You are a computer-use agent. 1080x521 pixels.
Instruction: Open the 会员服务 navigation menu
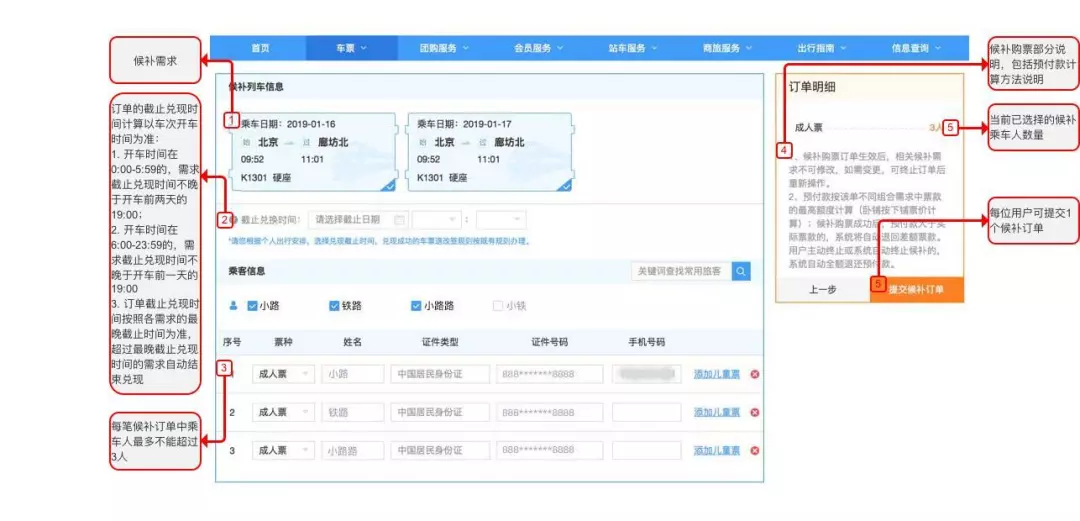click(538, 48)
